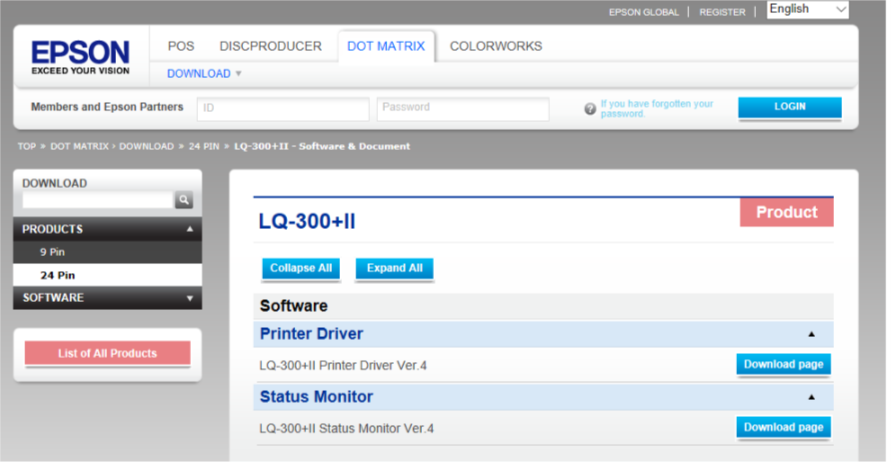
Task: Click the ID input field
Action: pyautogui.click(x=283, y=109)
